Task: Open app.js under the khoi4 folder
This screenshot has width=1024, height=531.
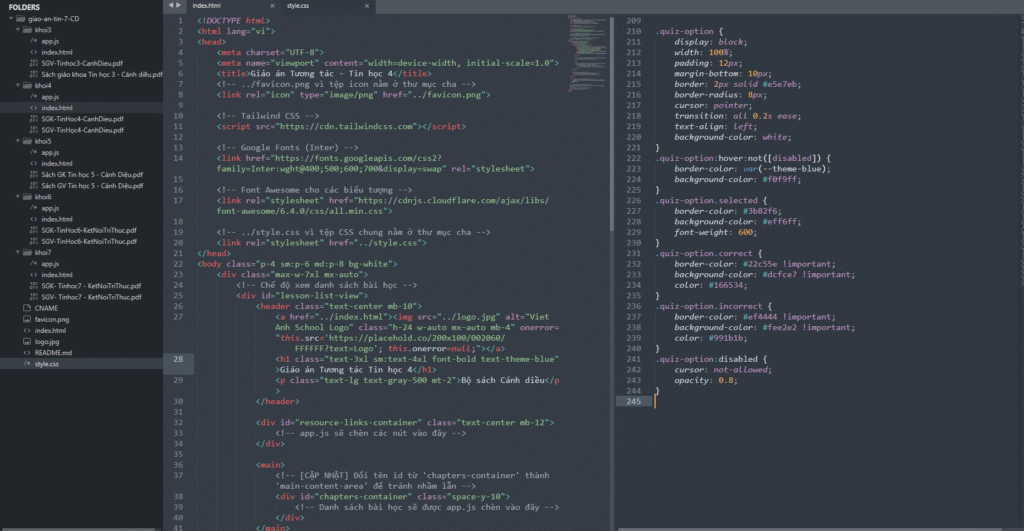Action: [50, 97]
